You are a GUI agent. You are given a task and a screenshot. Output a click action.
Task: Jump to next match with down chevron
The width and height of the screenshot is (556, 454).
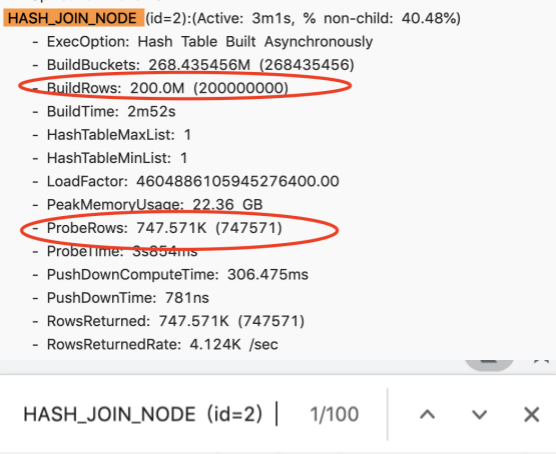pos(479,414)
